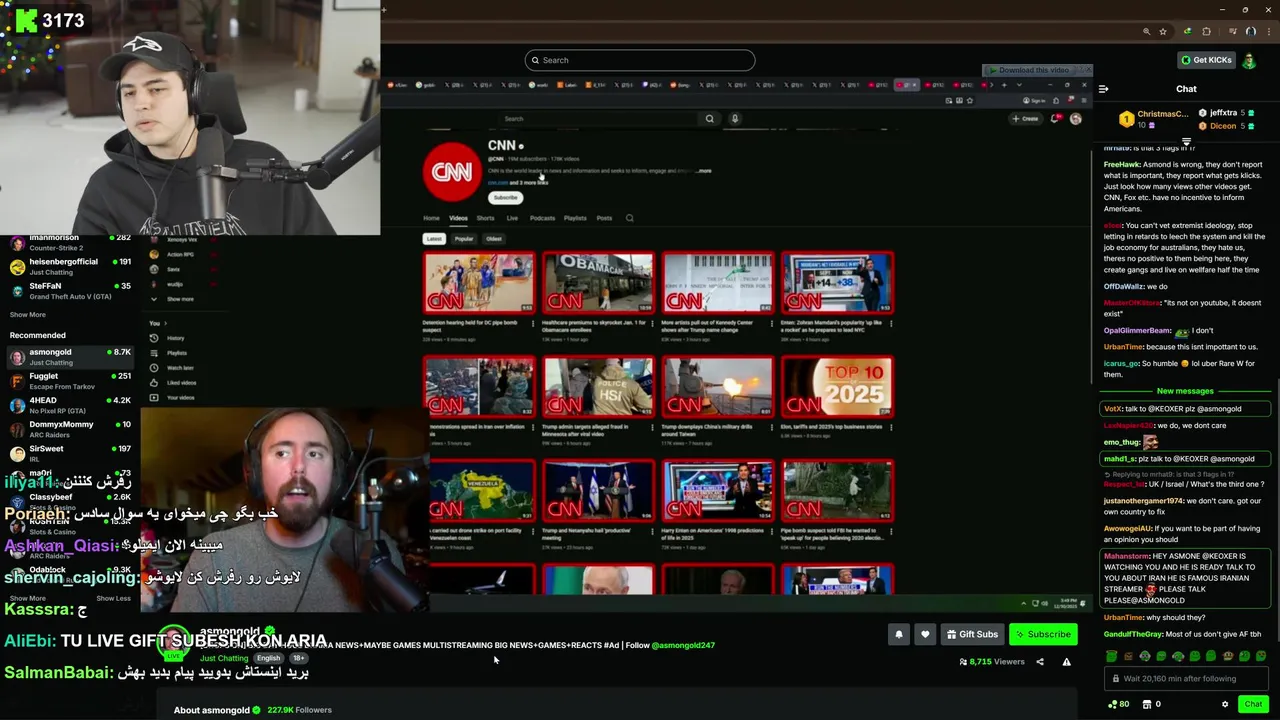Viewport: 1280px width, 720px height.
Task: Click the green Chat send button
Action: tap(1253, 704)
